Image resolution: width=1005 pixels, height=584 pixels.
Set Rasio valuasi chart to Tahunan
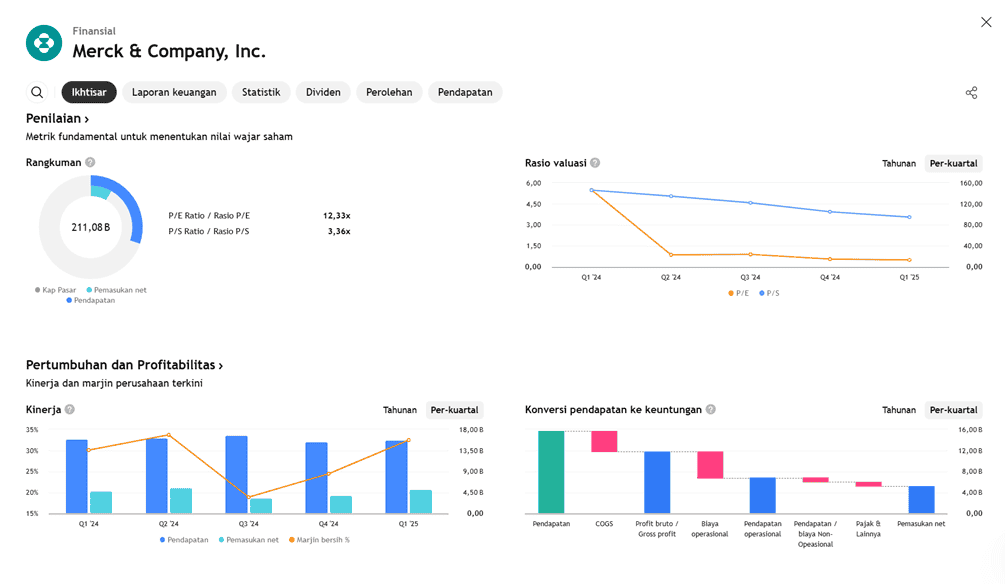pos(899,163)
